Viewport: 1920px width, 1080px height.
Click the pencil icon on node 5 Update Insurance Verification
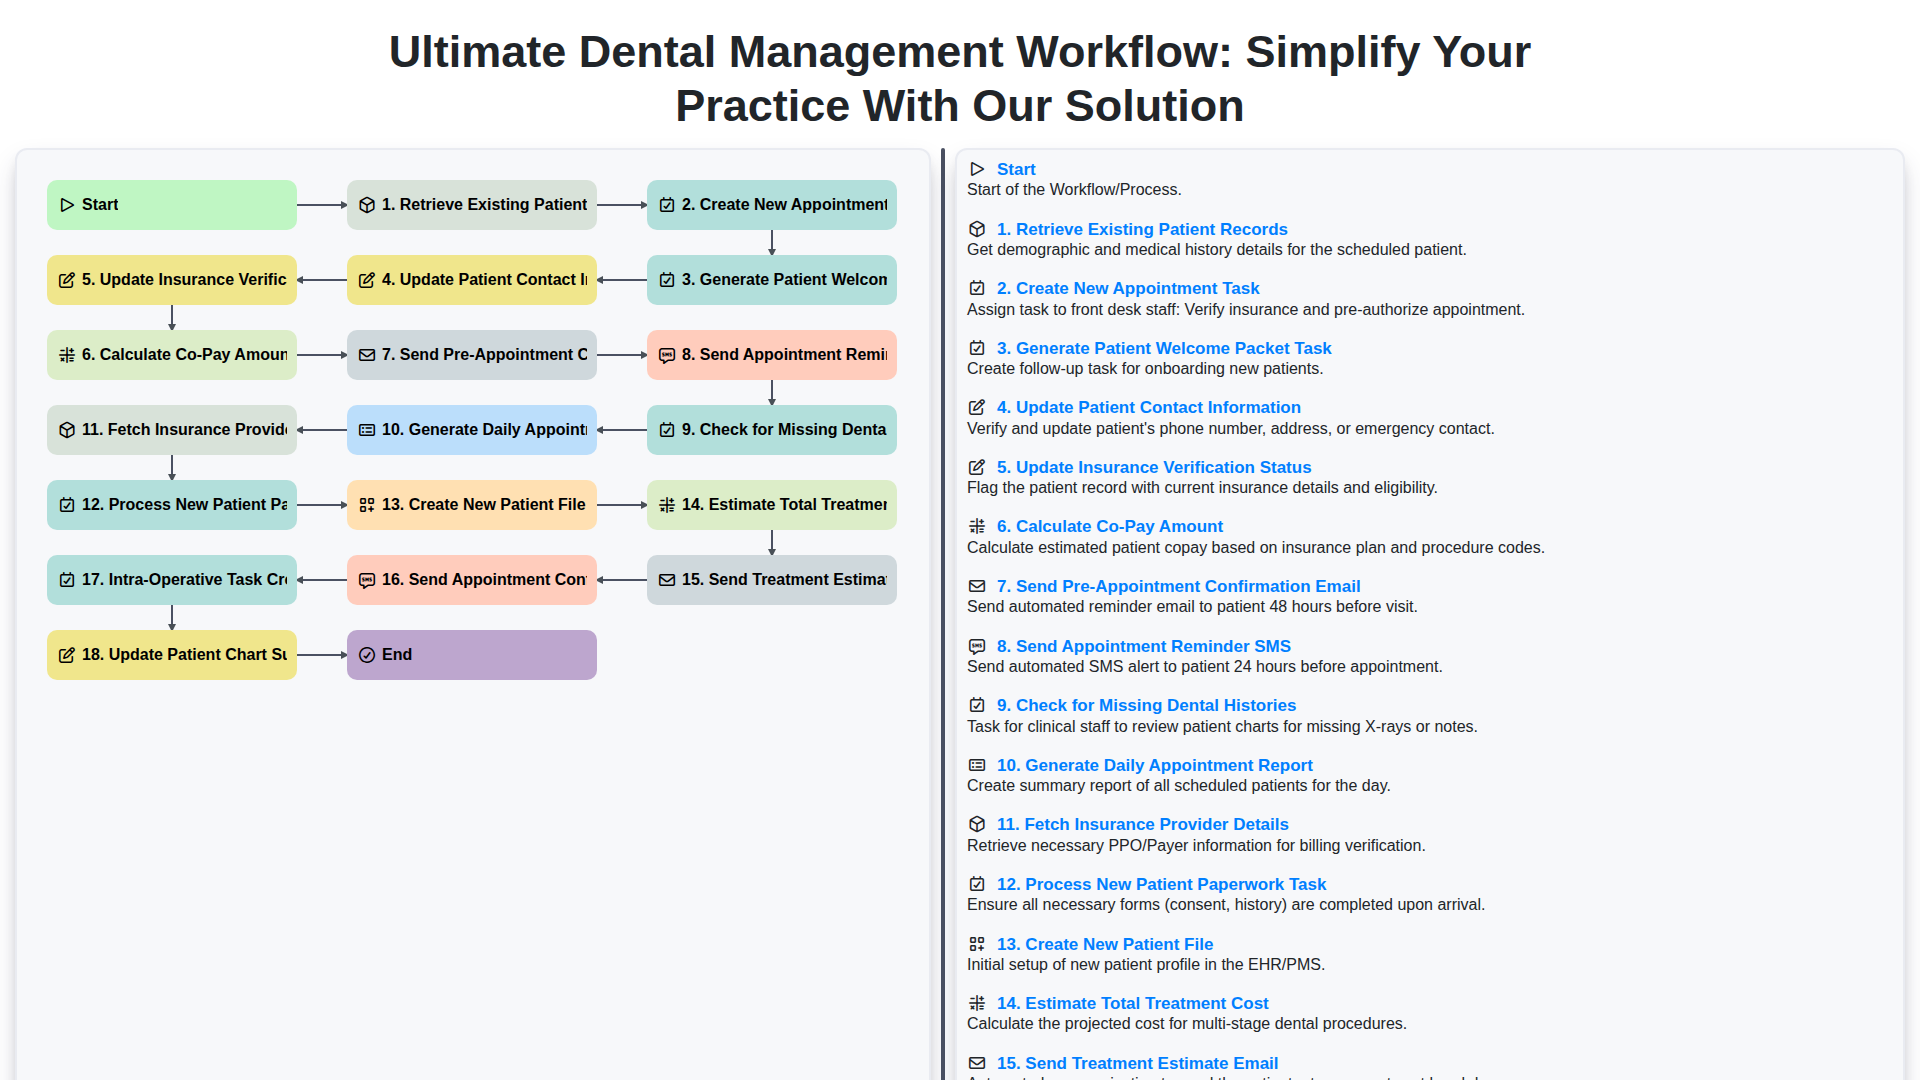coord(68,280)
